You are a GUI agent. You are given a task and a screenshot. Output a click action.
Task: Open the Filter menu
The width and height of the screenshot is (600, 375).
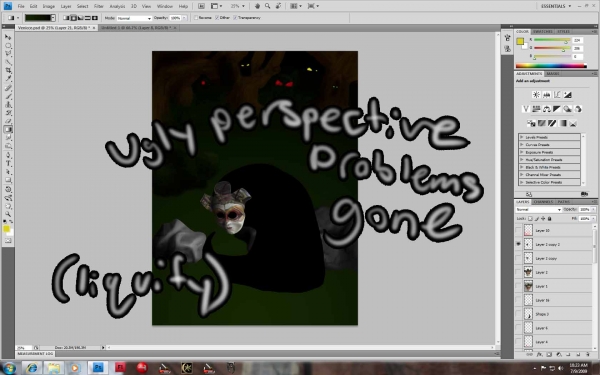(99, 6)
